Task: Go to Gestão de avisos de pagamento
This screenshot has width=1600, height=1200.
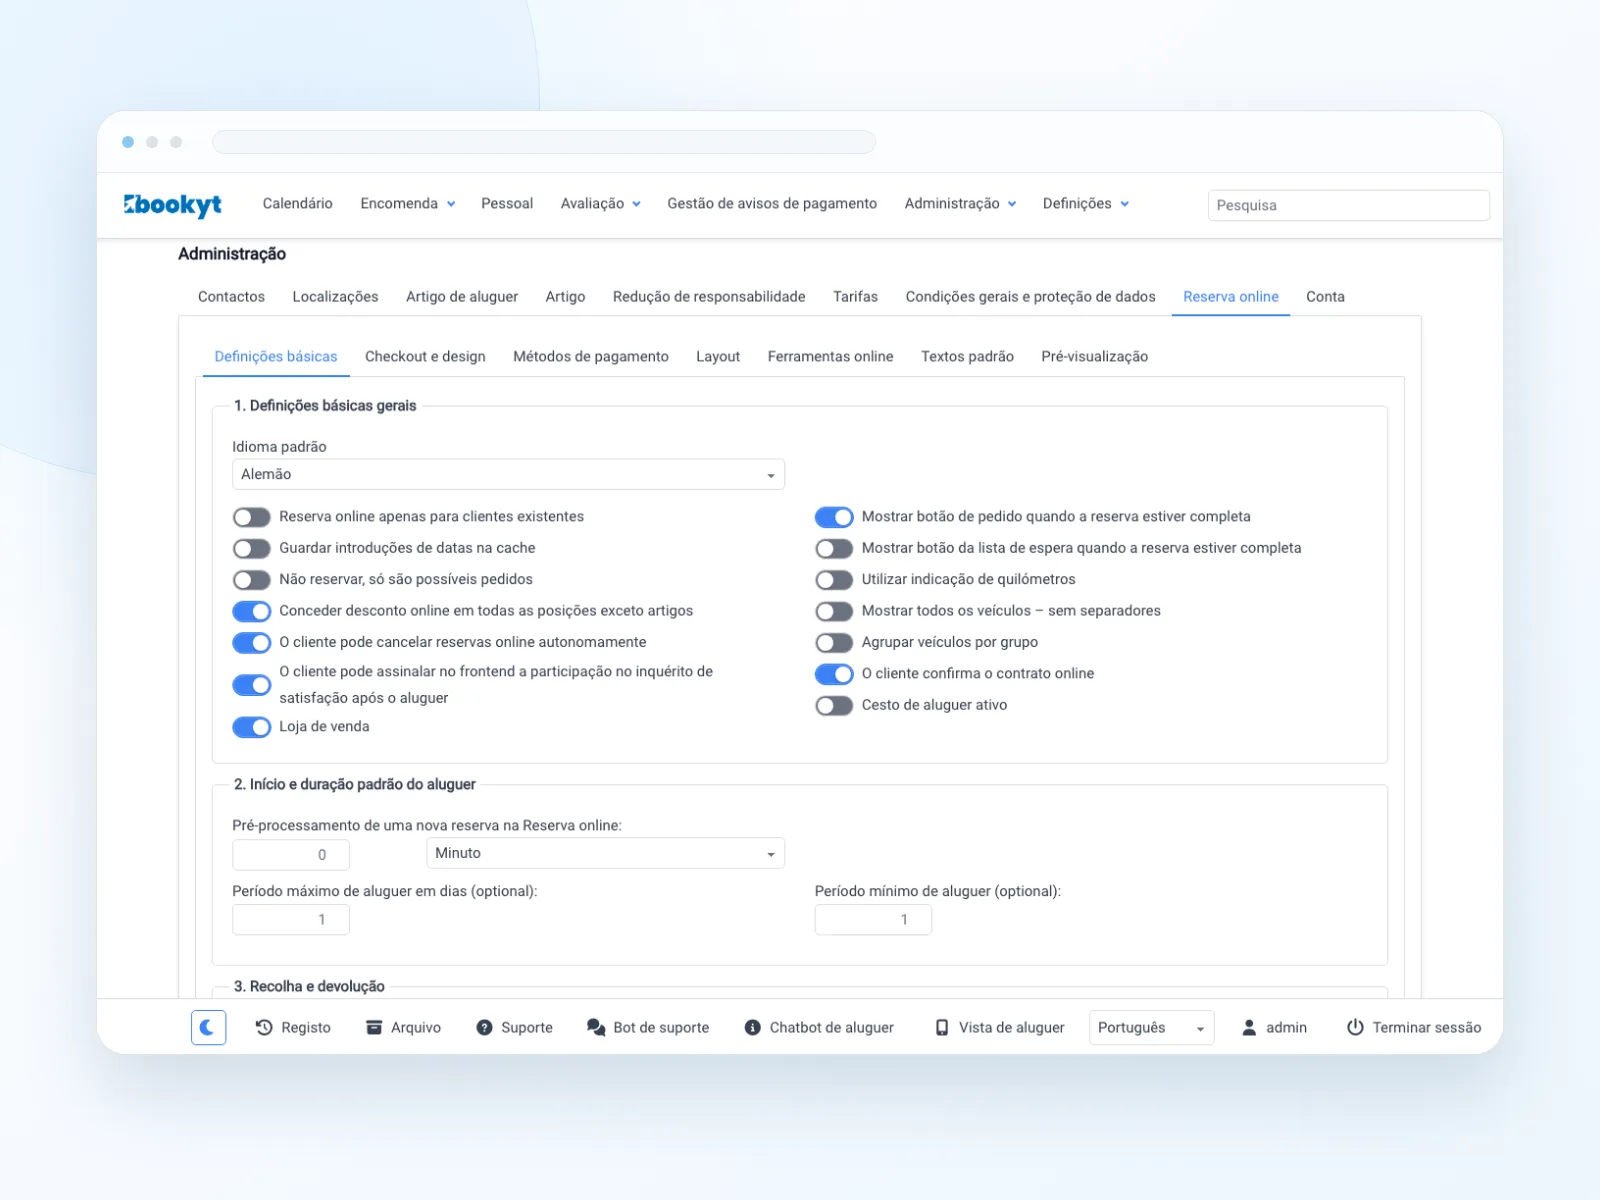Action: point(772,203)
